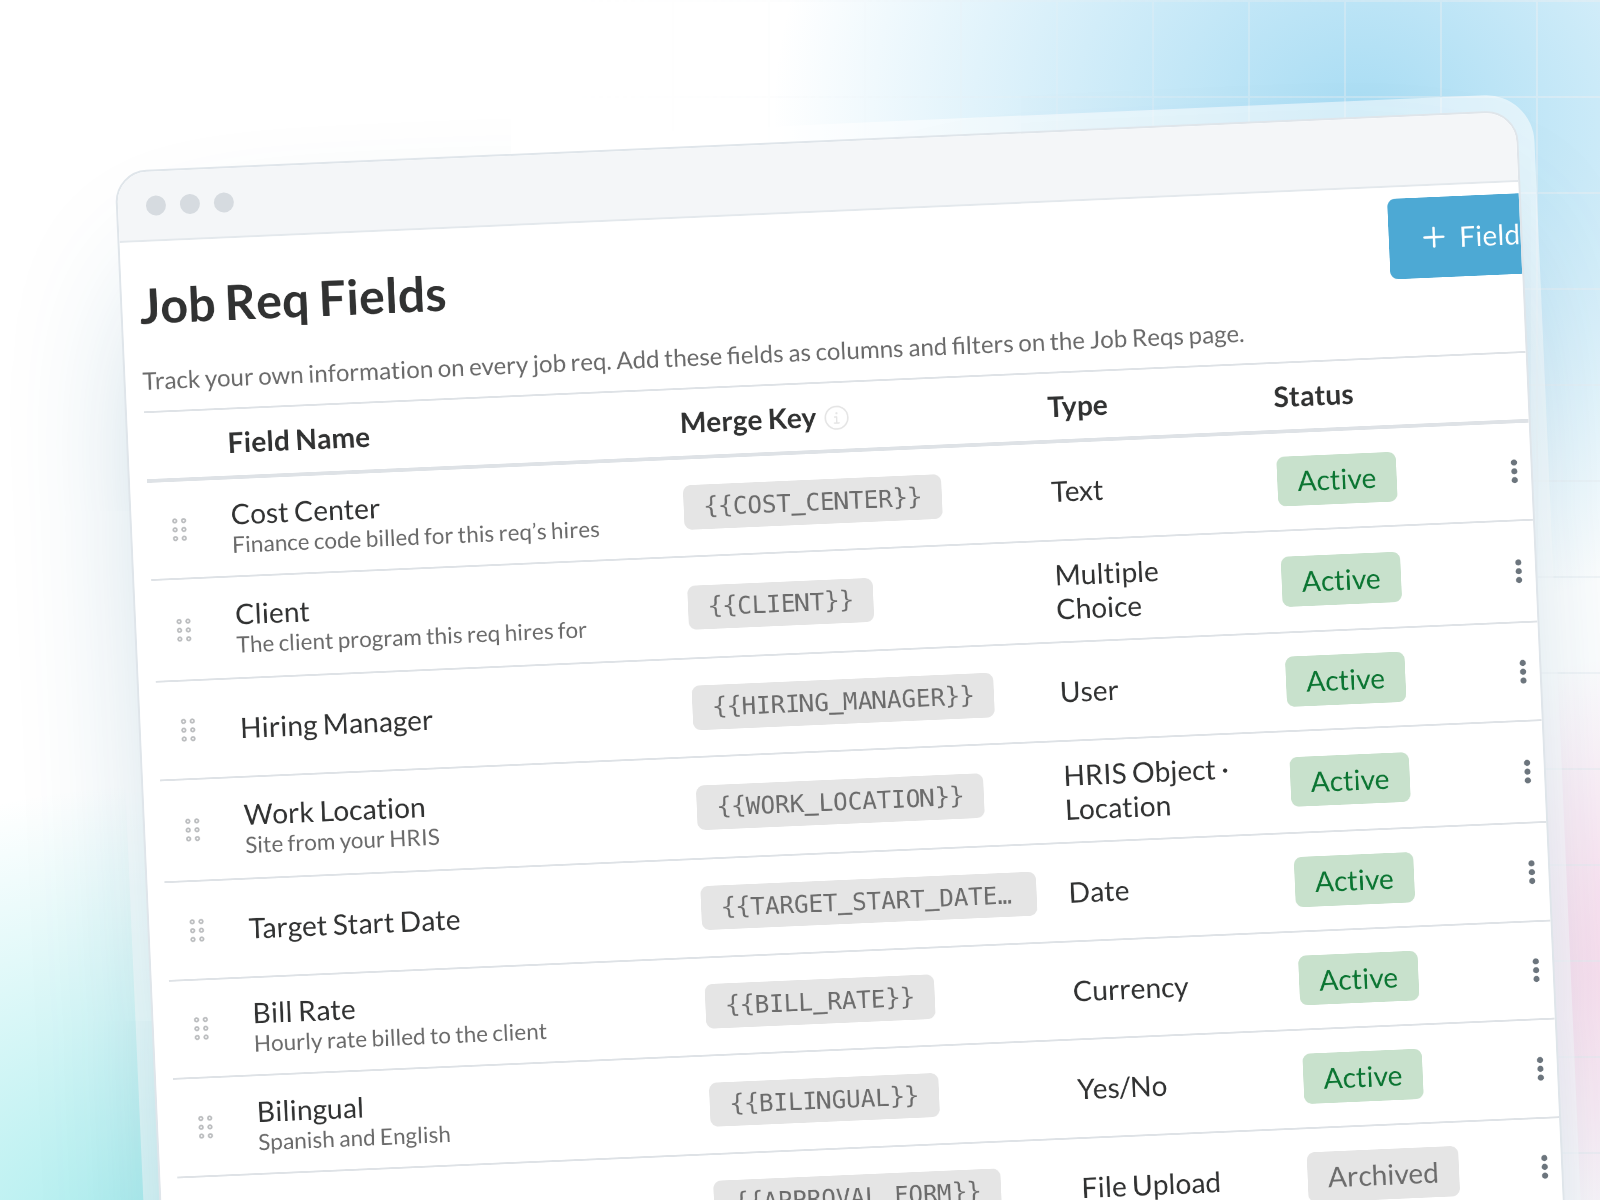Click the File Upload type cell
This screenshot has height=1200, width=1600.
tap(1151, 1185)
